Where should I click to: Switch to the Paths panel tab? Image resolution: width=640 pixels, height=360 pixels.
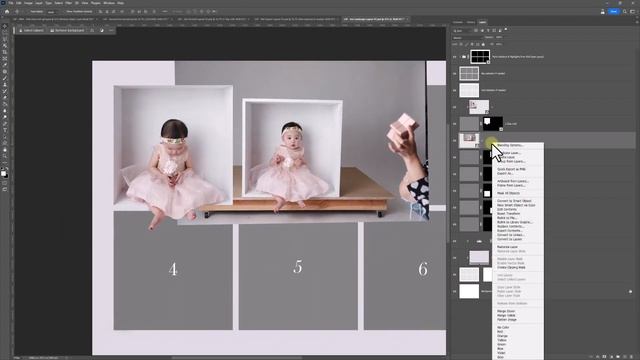point(471,22)
